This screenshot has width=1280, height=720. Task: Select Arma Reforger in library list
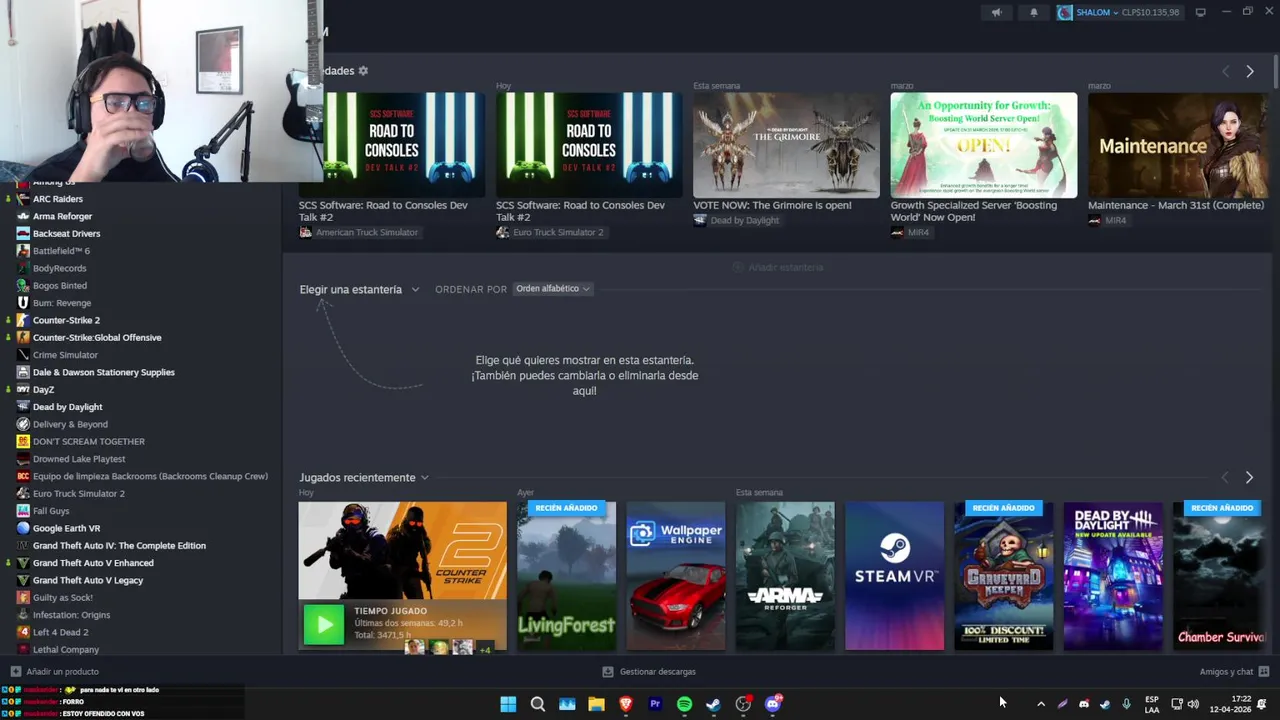pyautogui.click(x=62, y=216)
